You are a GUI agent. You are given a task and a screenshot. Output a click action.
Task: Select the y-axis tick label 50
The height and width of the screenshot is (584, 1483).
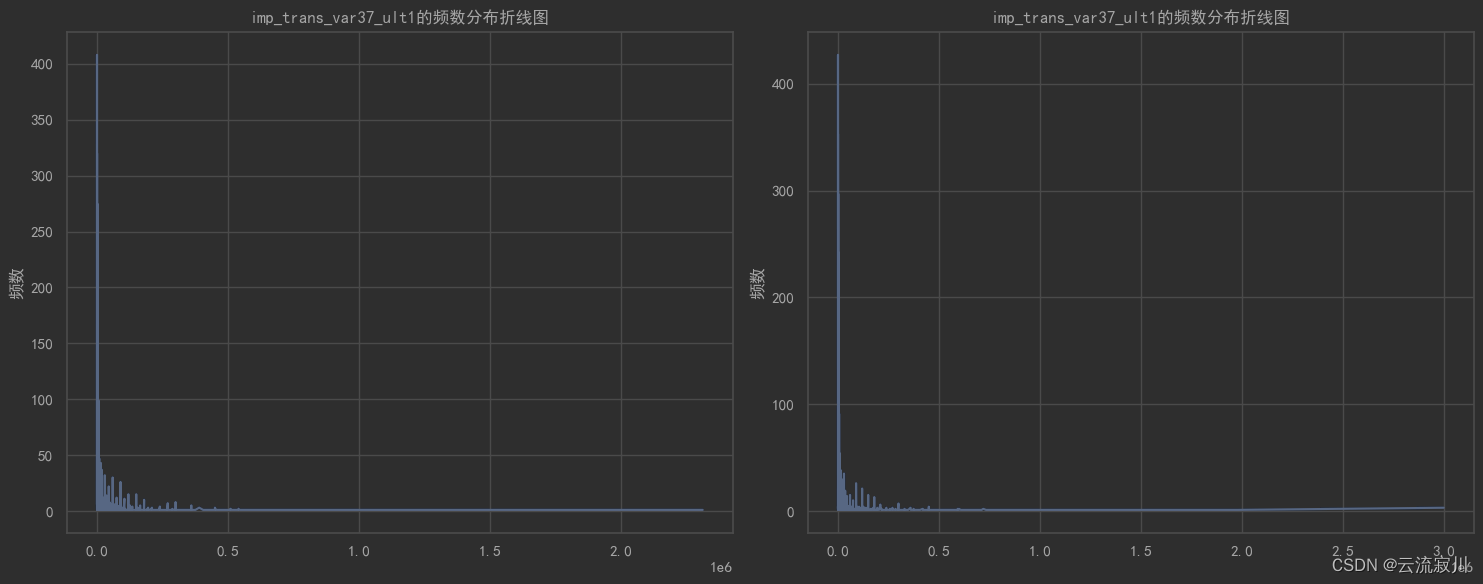[x=45, y=456]
